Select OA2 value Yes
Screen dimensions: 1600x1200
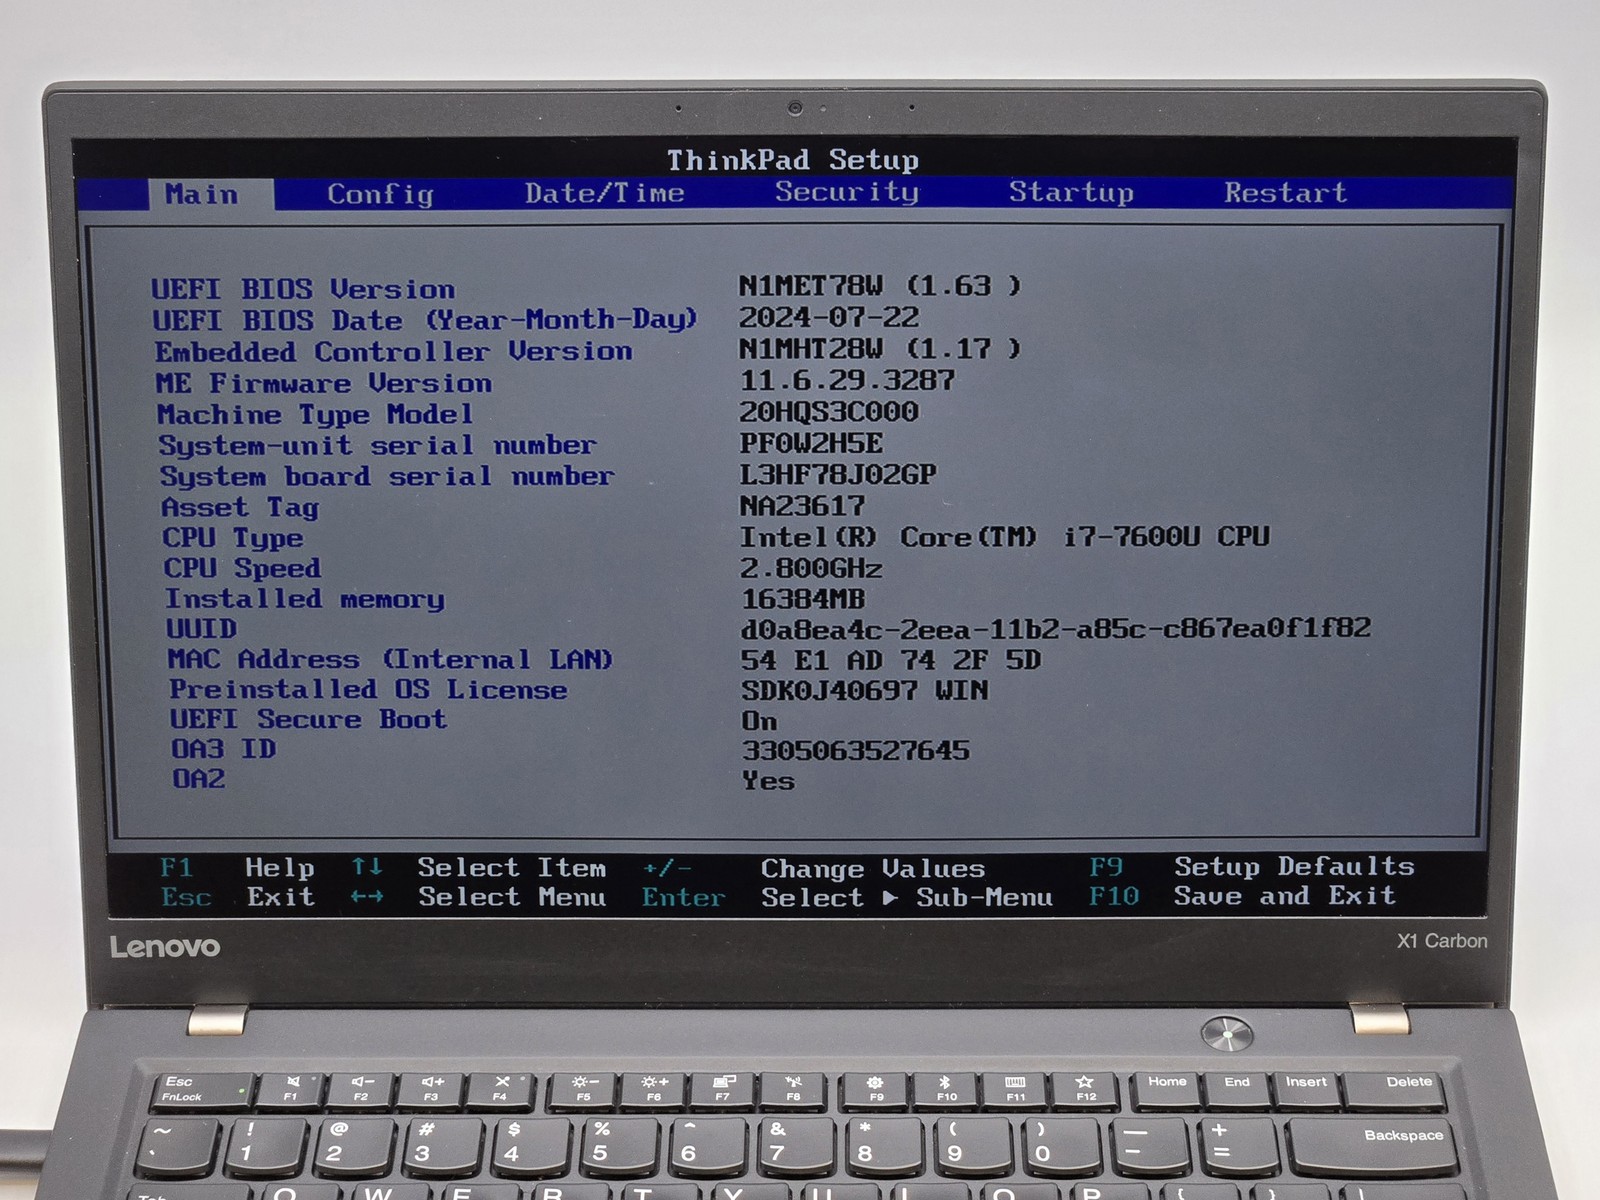coord(768,780)
